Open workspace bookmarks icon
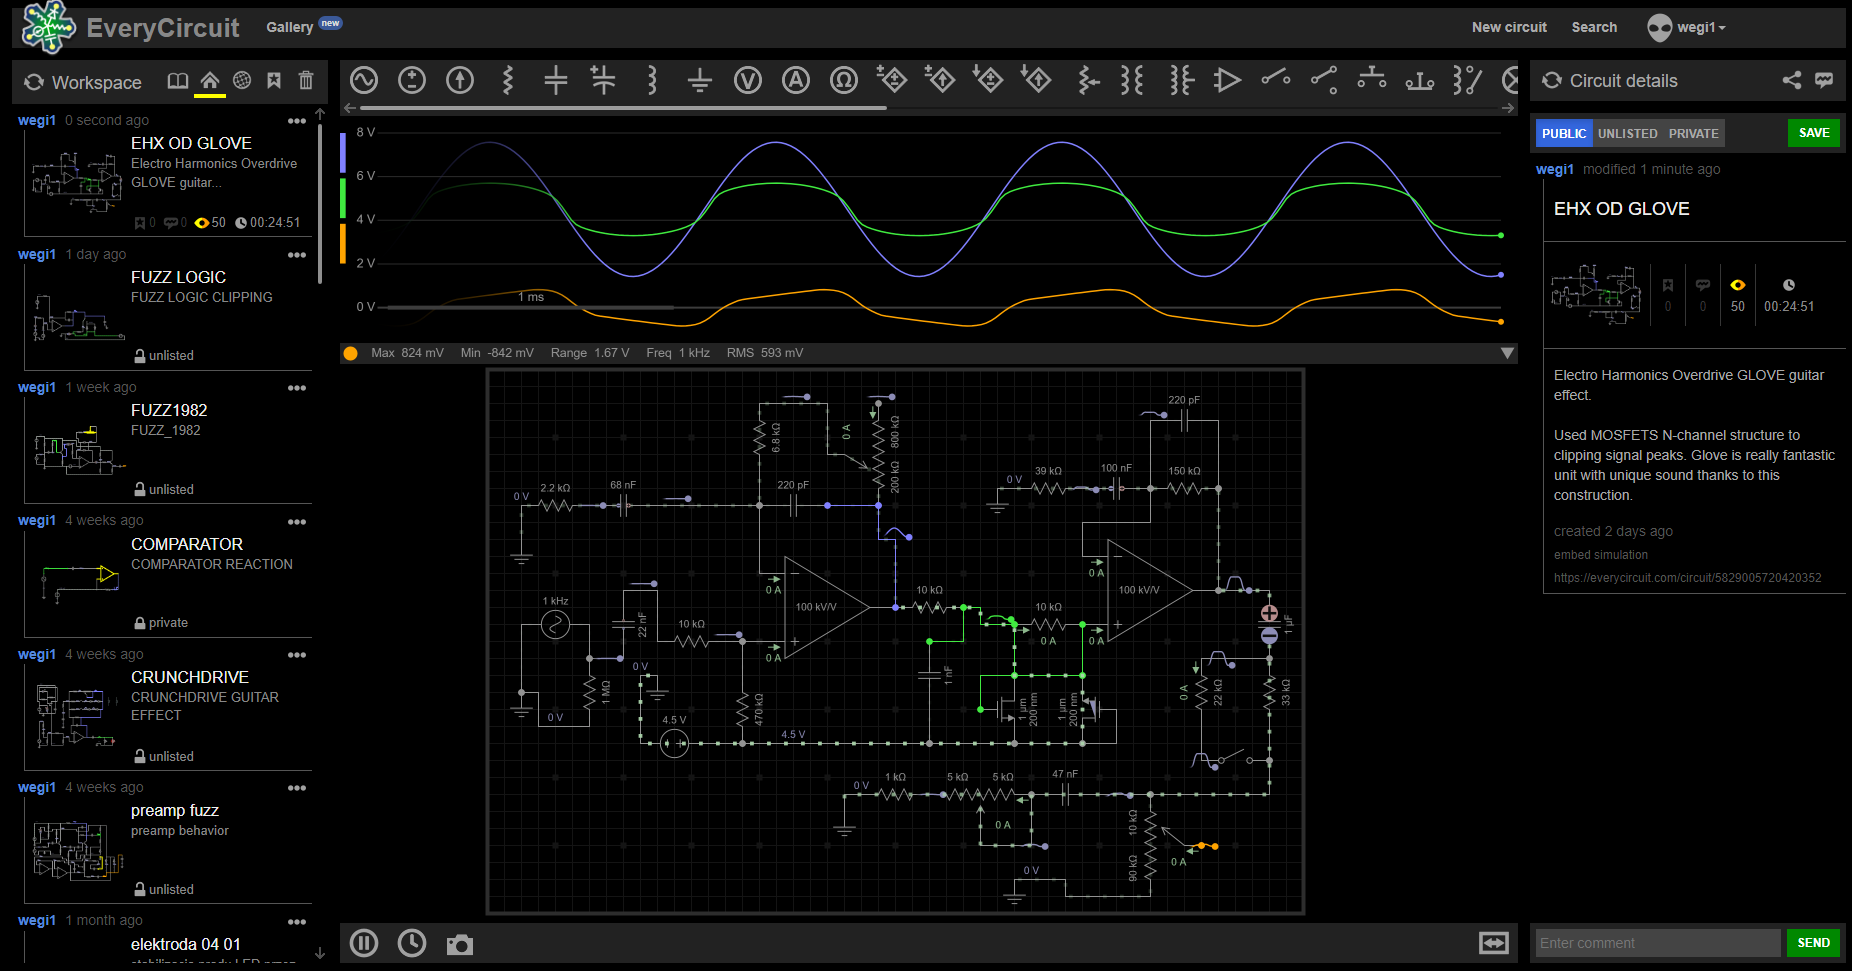Screen dimensions: 1852x971 click(274, 81)
